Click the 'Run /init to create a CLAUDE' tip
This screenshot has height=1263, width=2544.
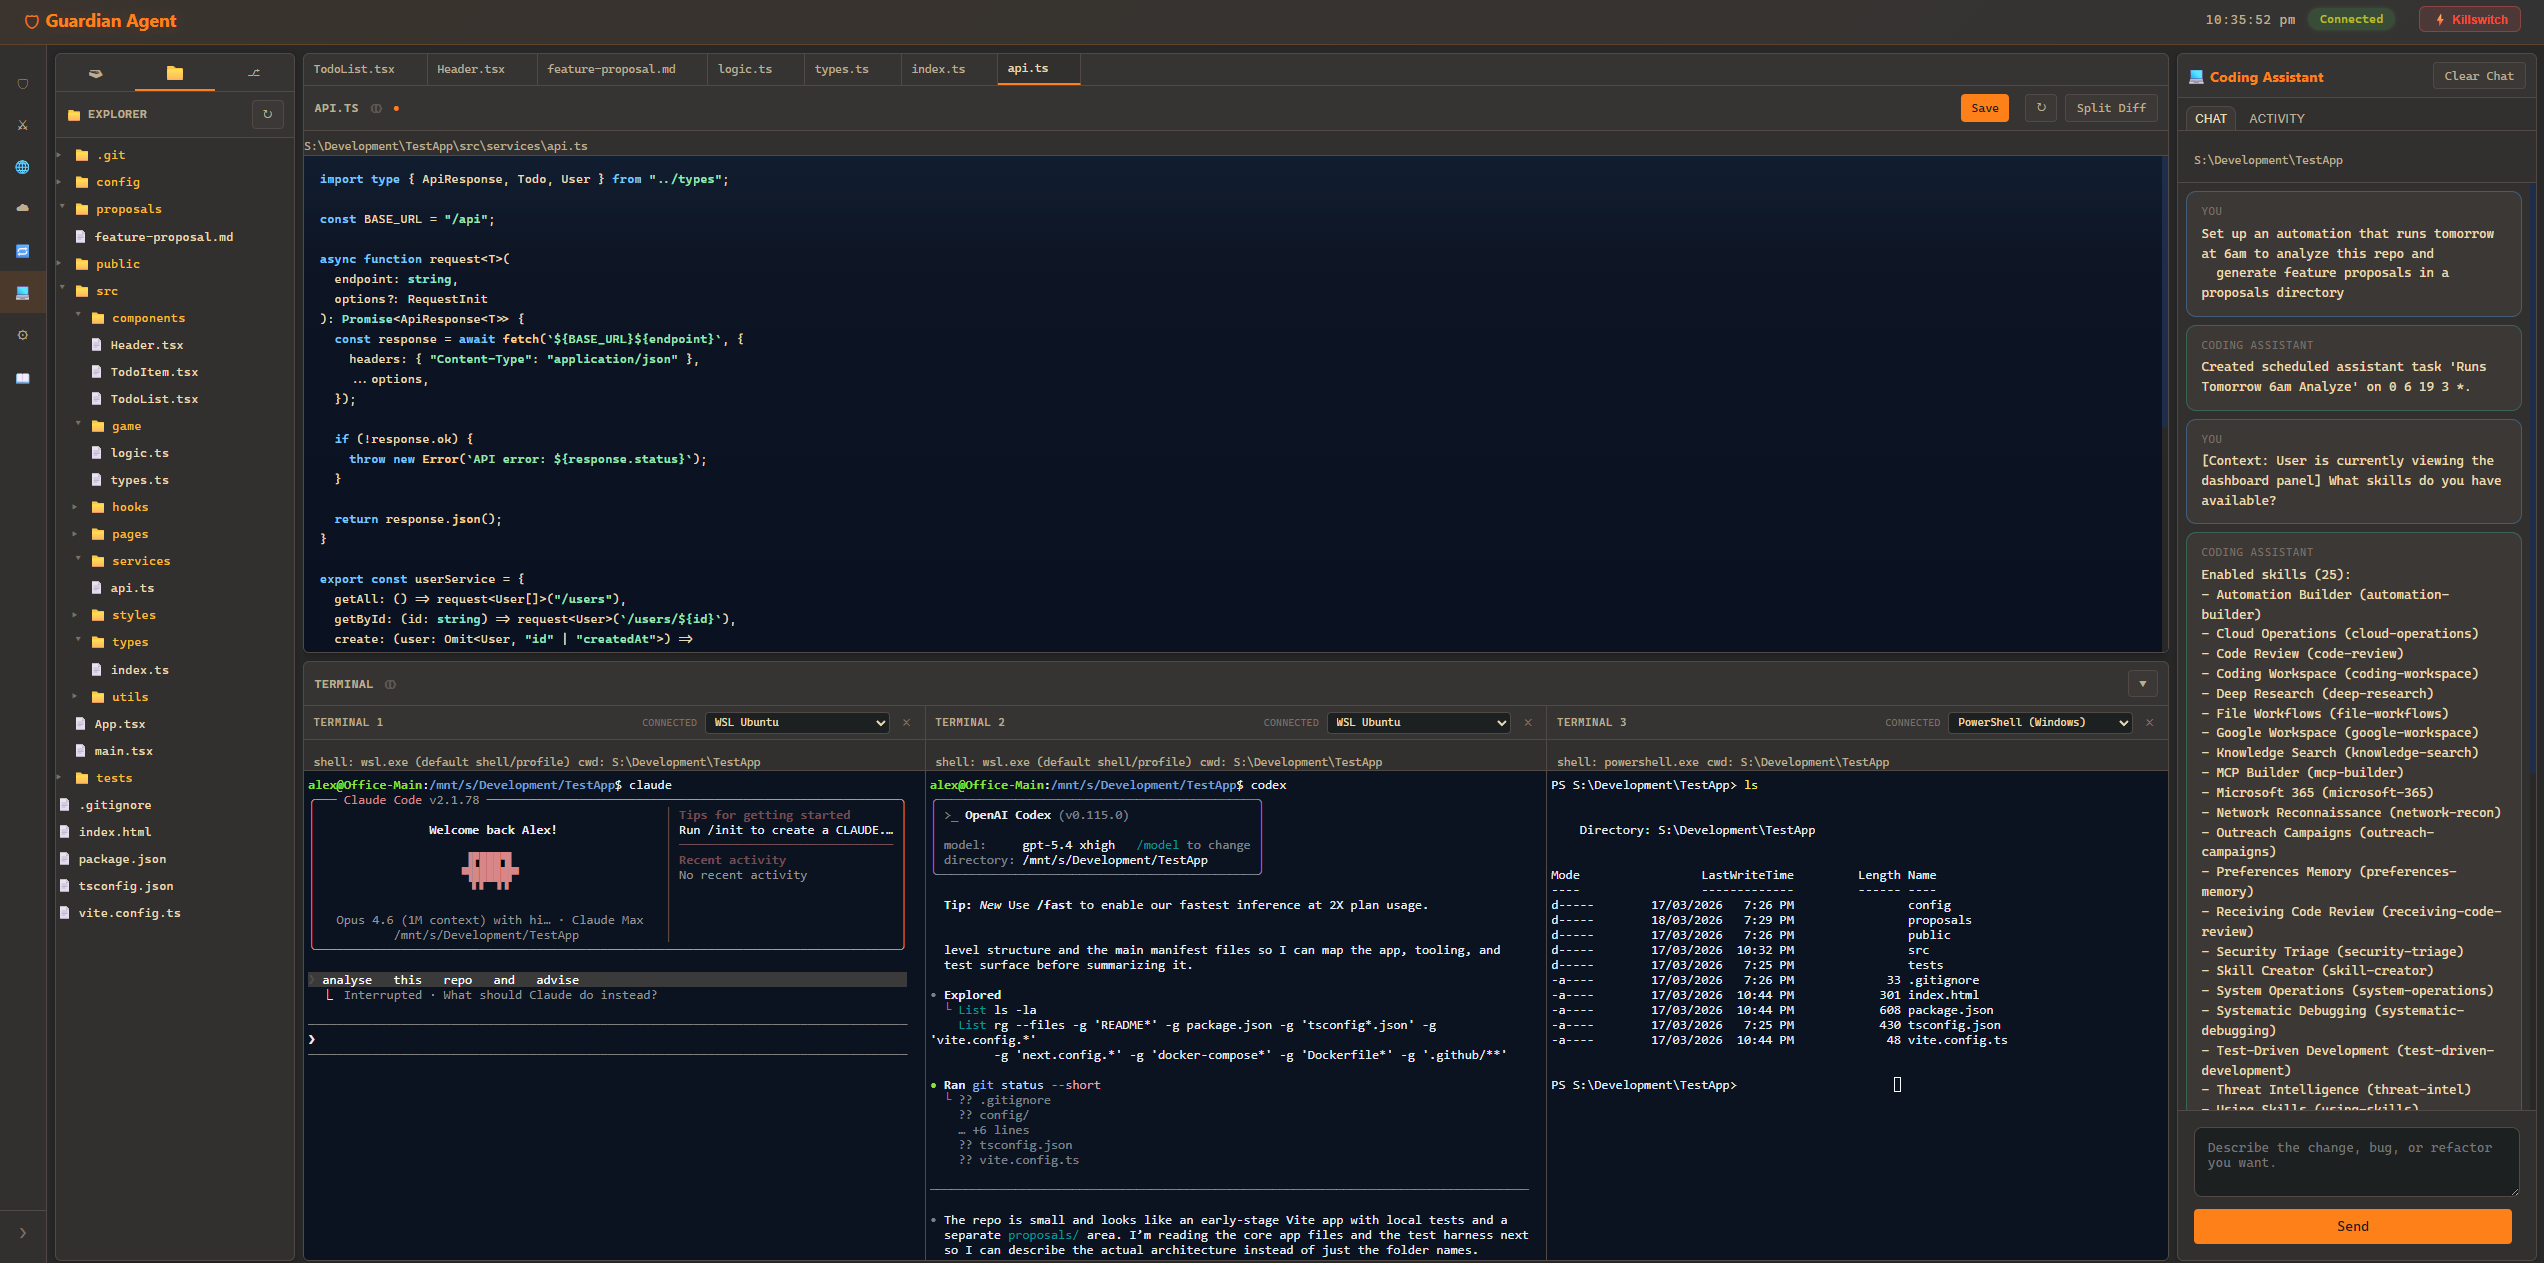786,830
